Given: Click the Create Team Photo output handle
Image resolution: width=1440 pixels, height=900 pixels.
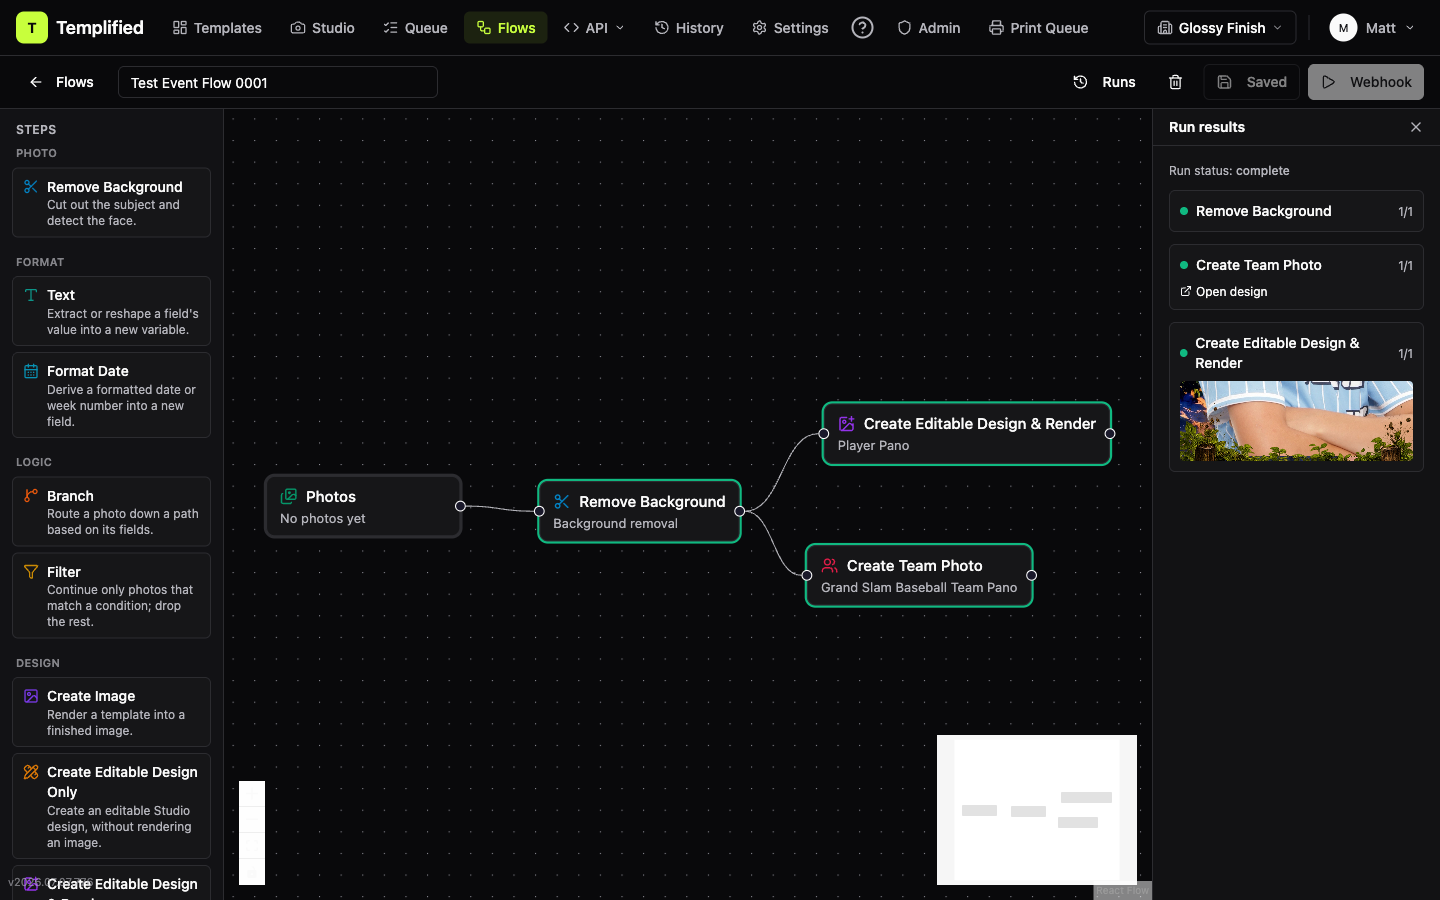Looking at the screenshot, I should pos(1032,575).
